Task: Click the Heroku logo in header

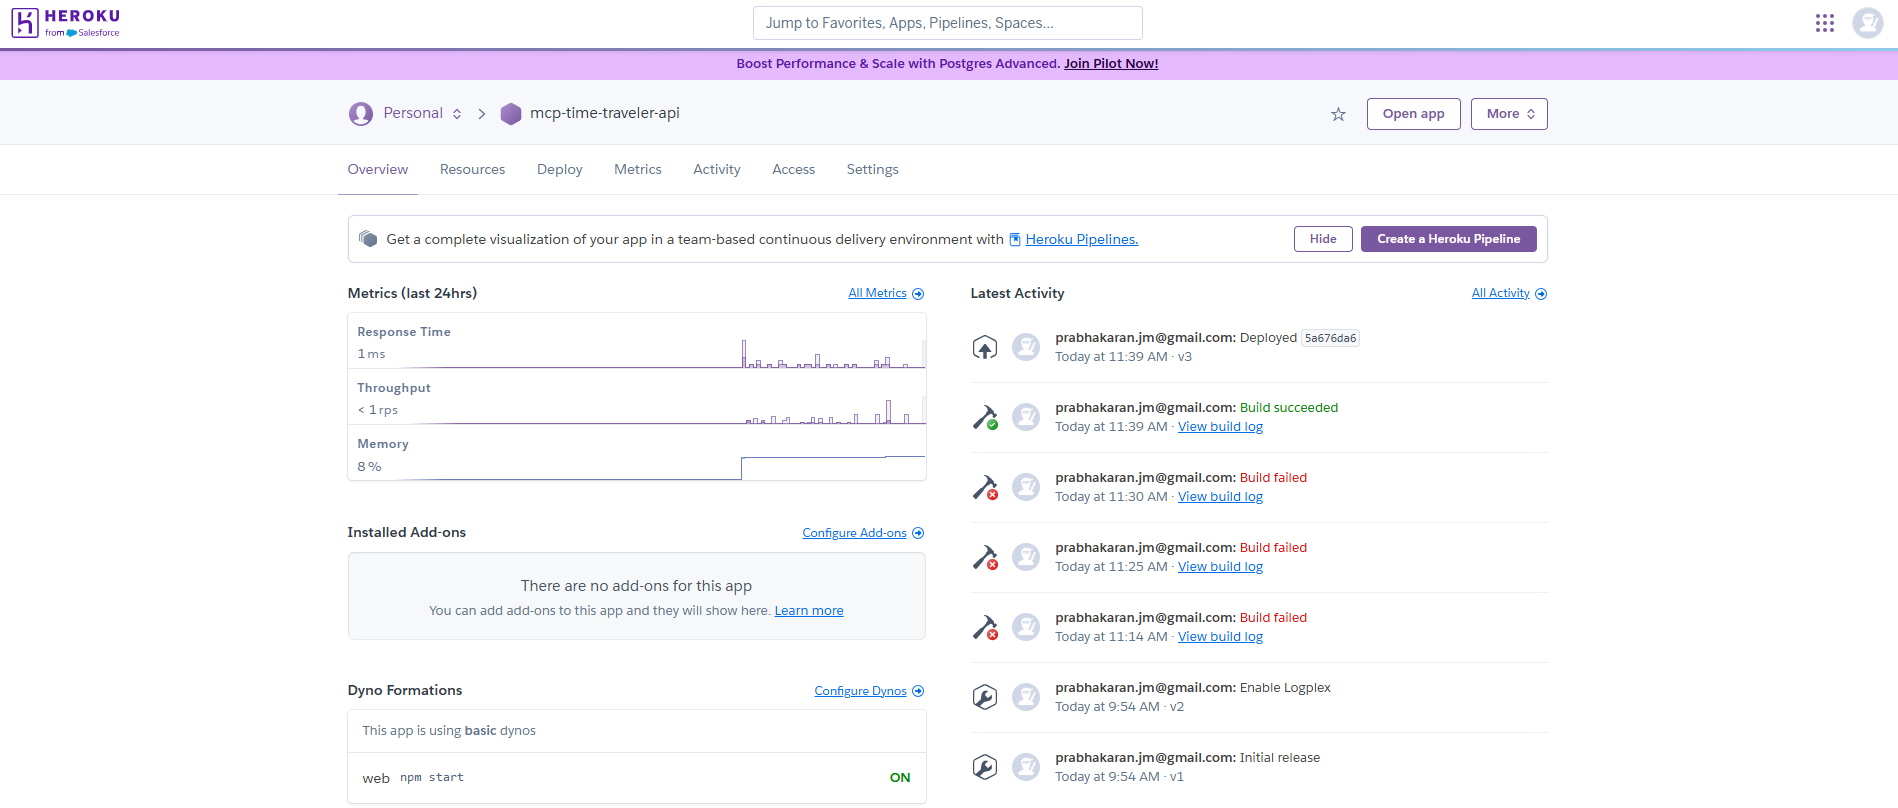Action: [66, 23]
